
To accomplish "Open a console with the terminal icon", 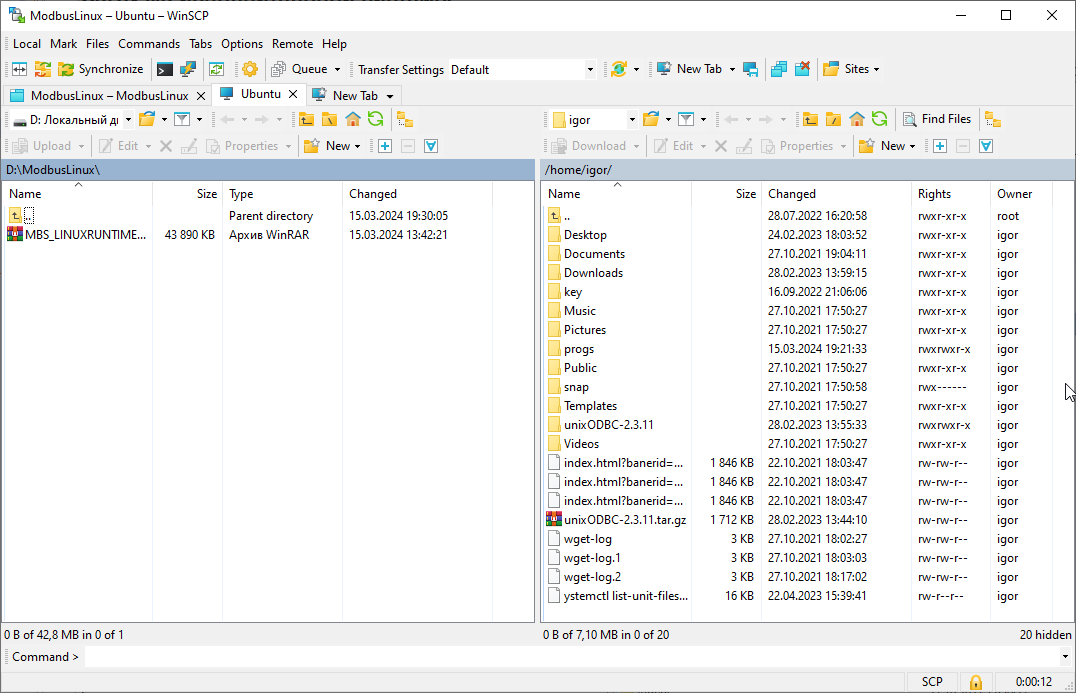I will (x=163, y=69).
